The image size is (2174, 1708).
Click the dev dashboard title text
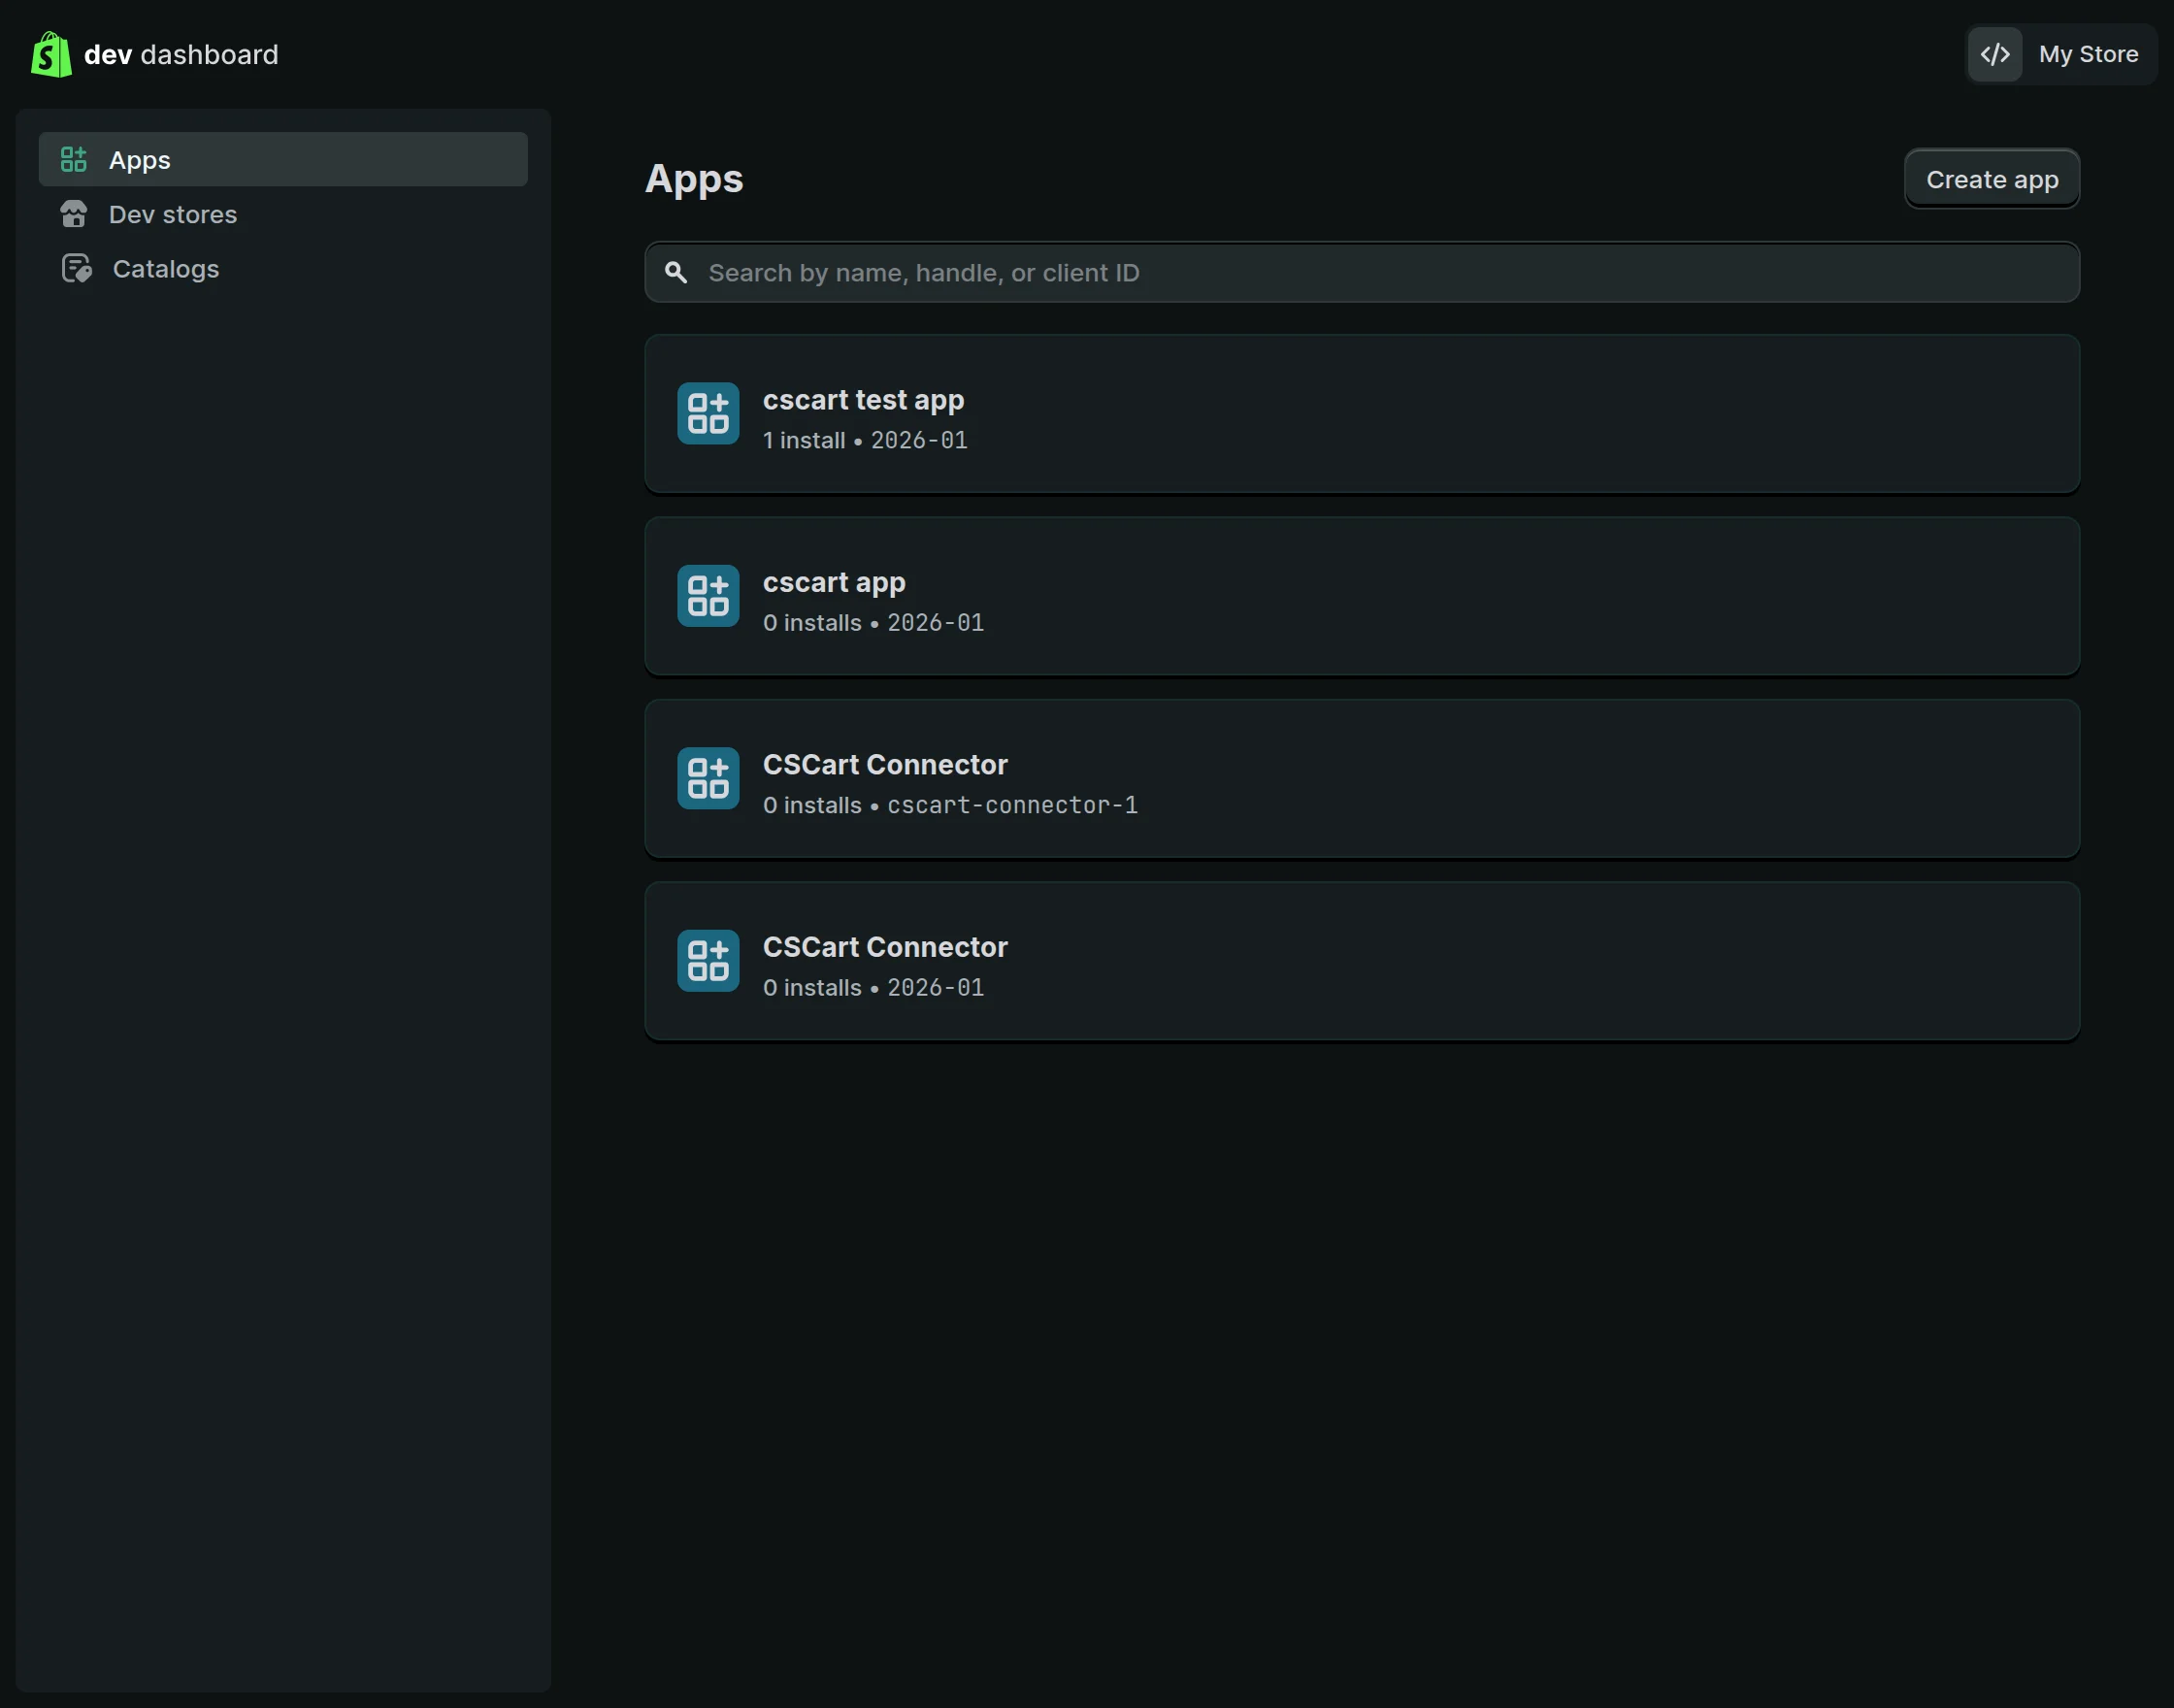pos(181,54)
